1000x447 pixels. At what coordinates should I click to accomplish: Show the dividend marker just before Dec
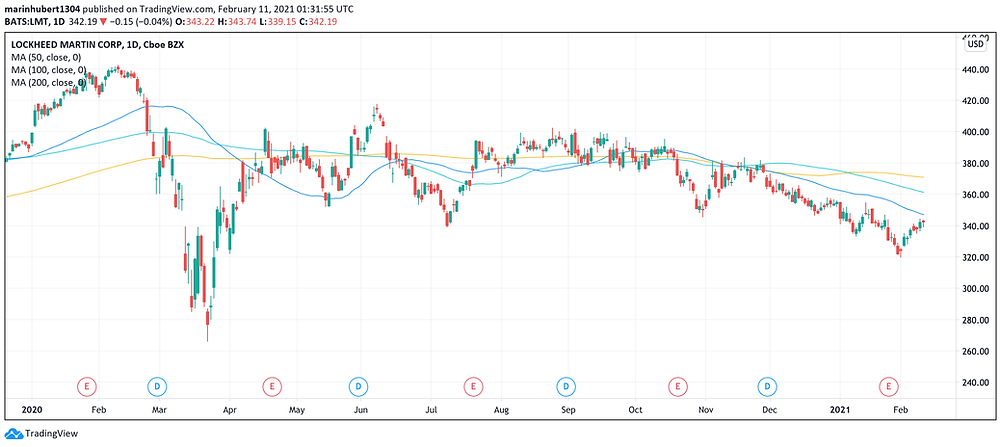click(x=768, y=386)
